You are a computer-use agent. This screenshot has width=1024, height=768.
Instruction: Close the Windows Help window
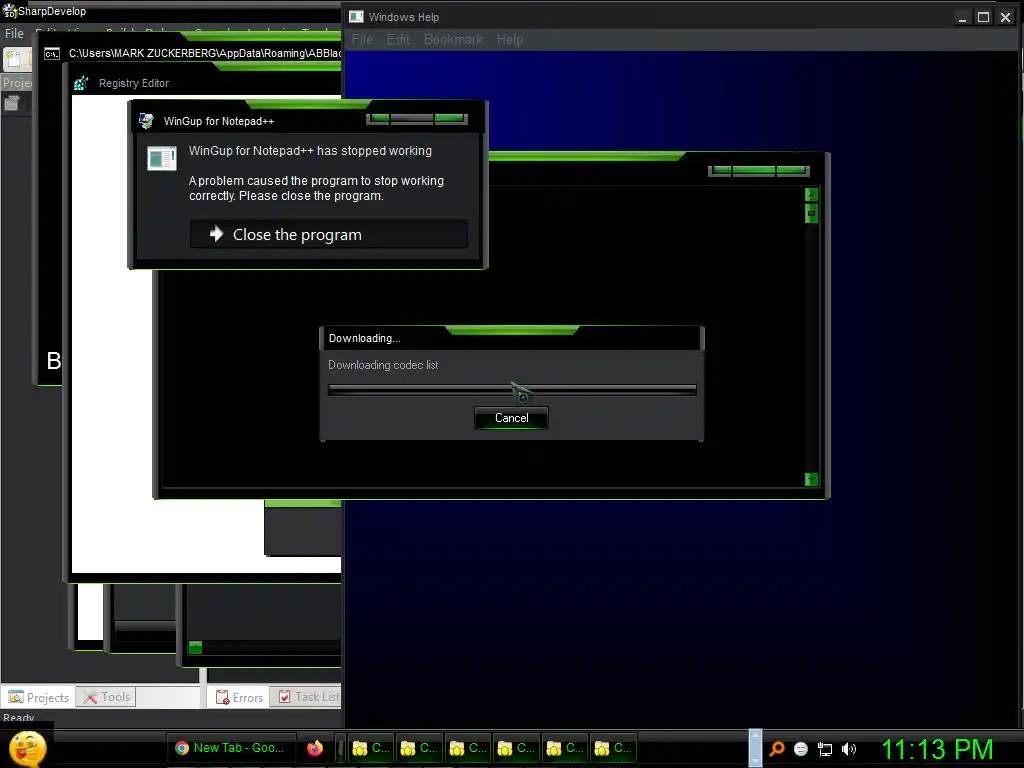tap(1006, 18)
